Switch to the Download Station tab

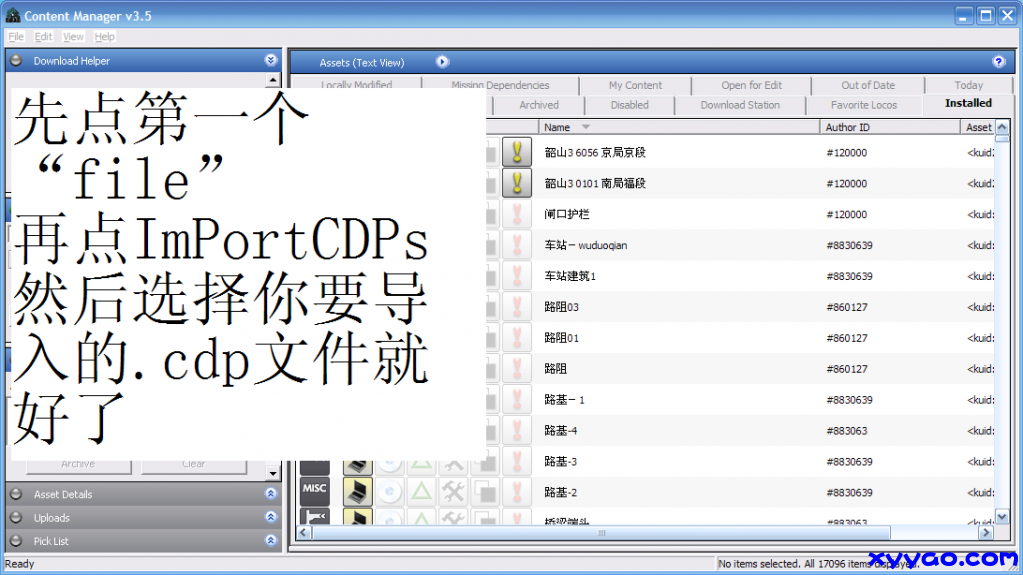(x=740, y=105)
